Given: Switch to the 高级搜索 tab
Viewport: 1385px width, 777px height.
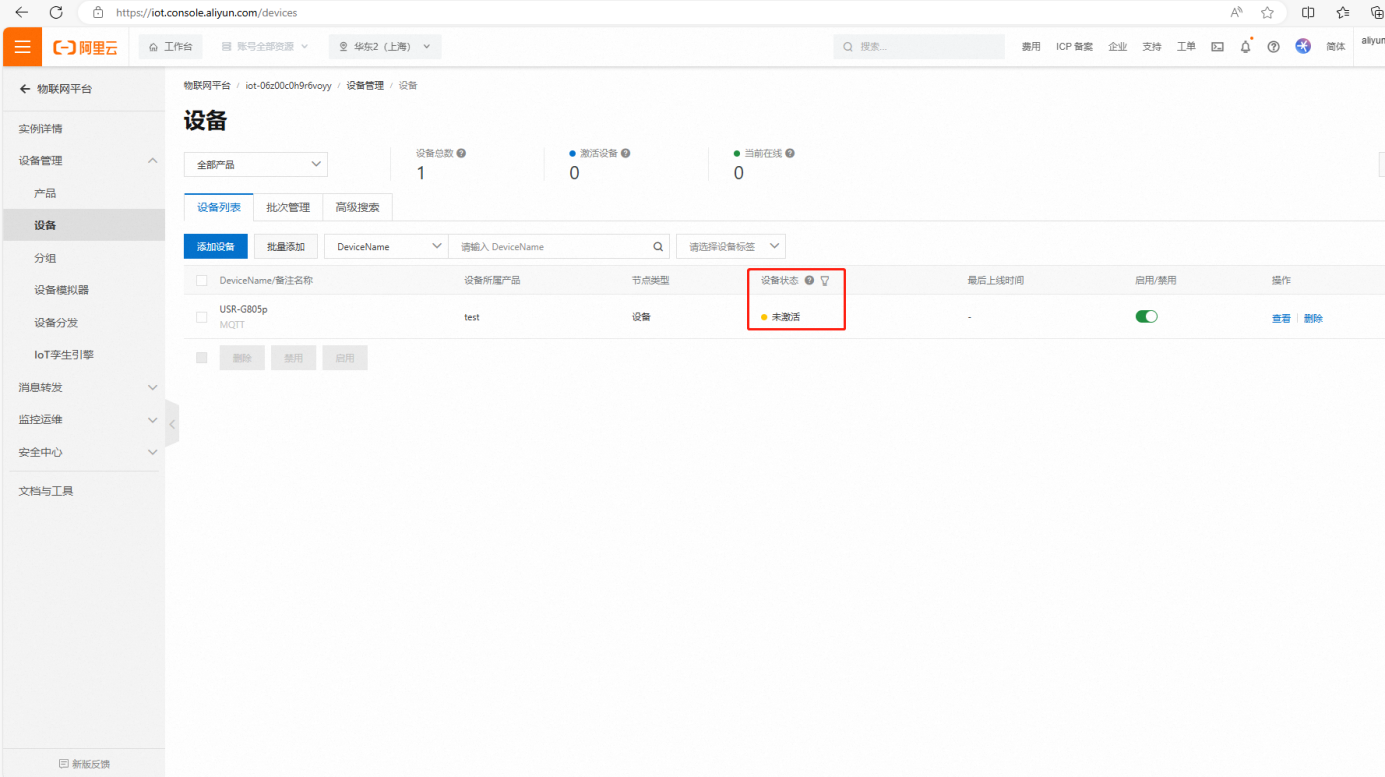Looking at the screenshot, I should tap(357, 207).
